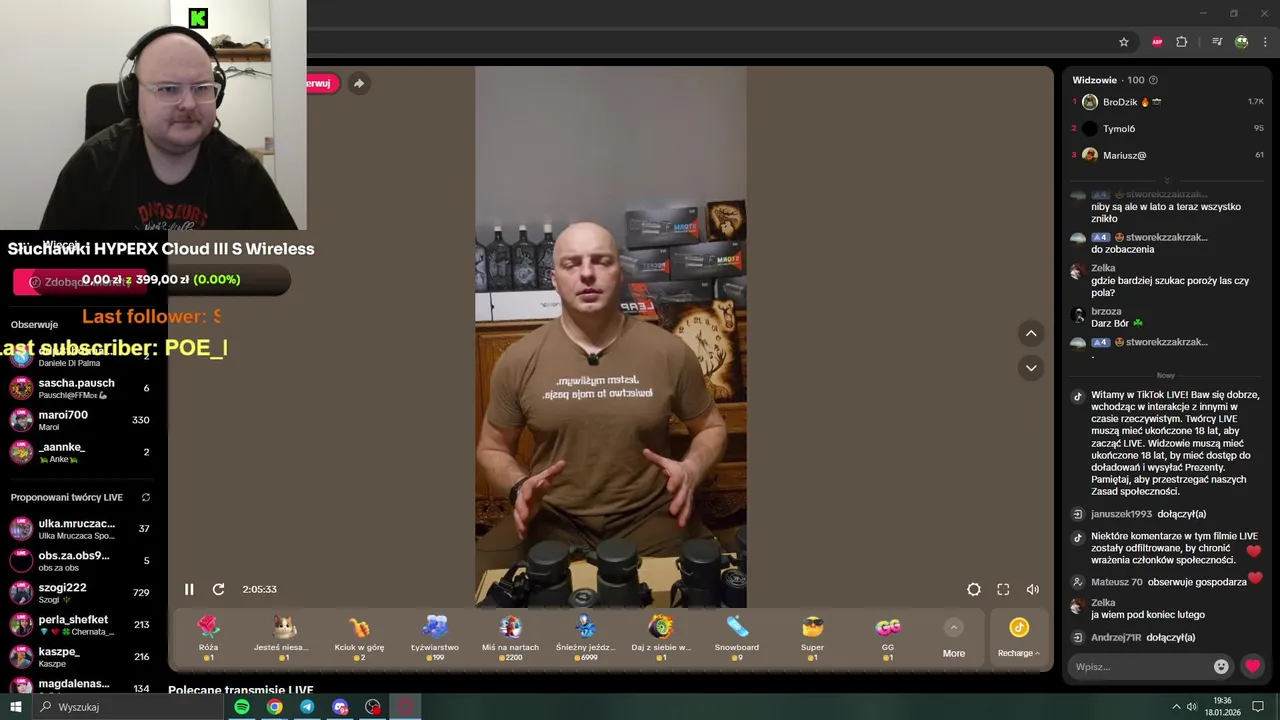Open perla_shefket suggested live
The height and width of the screenshot is (720, 1280).
(x=82, y=624)
